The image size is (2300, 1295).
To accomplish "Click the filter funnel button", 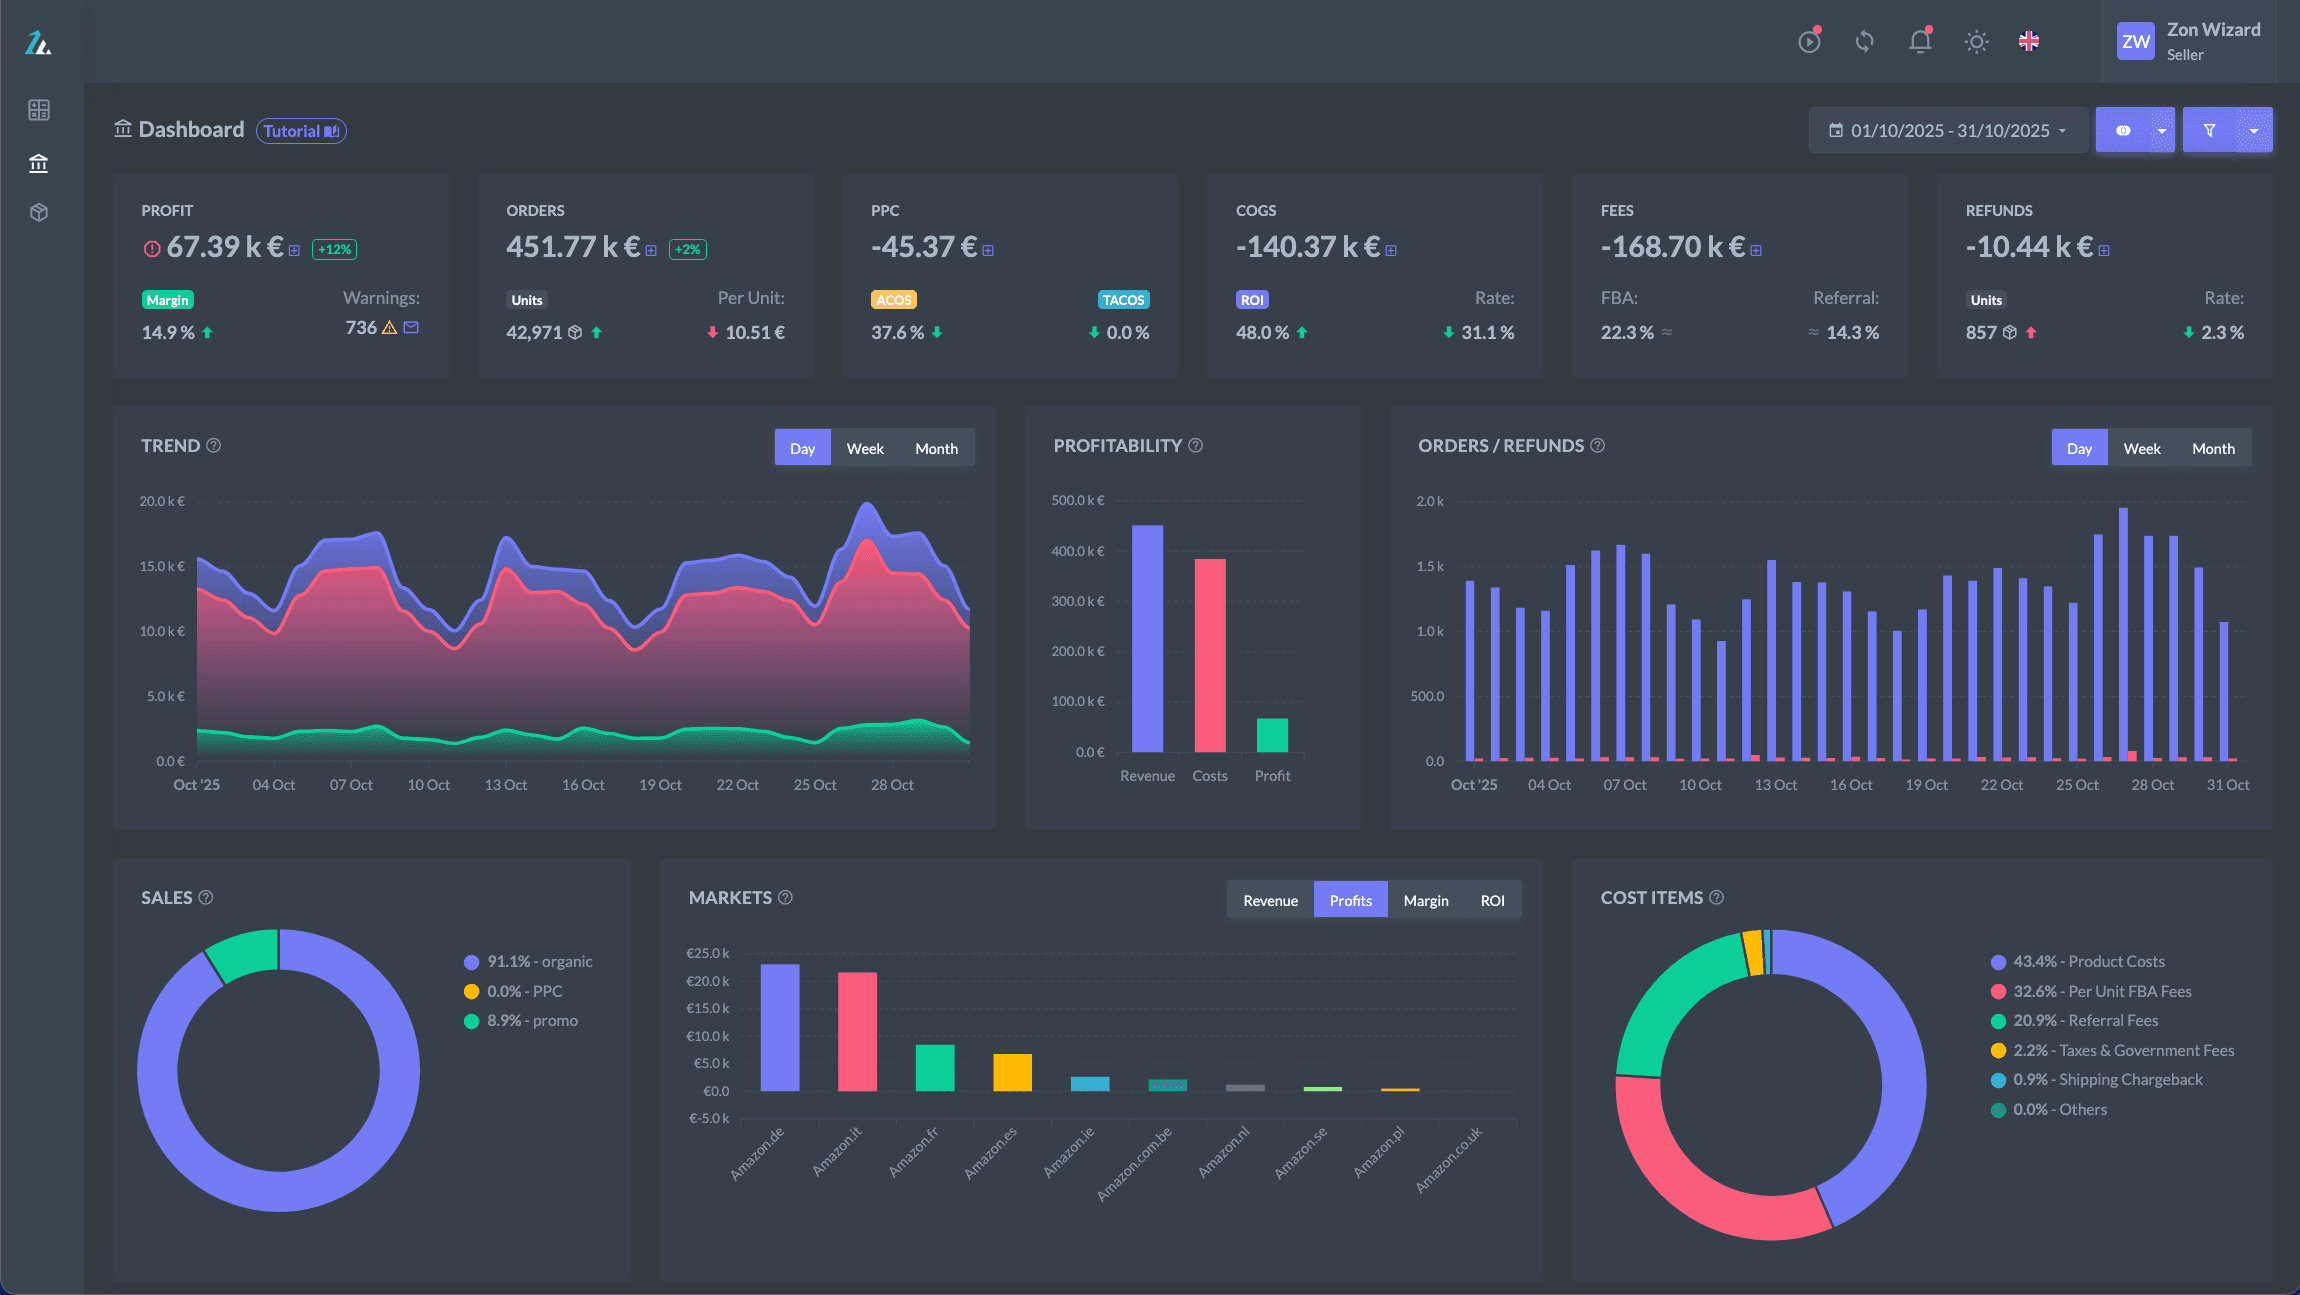I will click(2209, 130).
